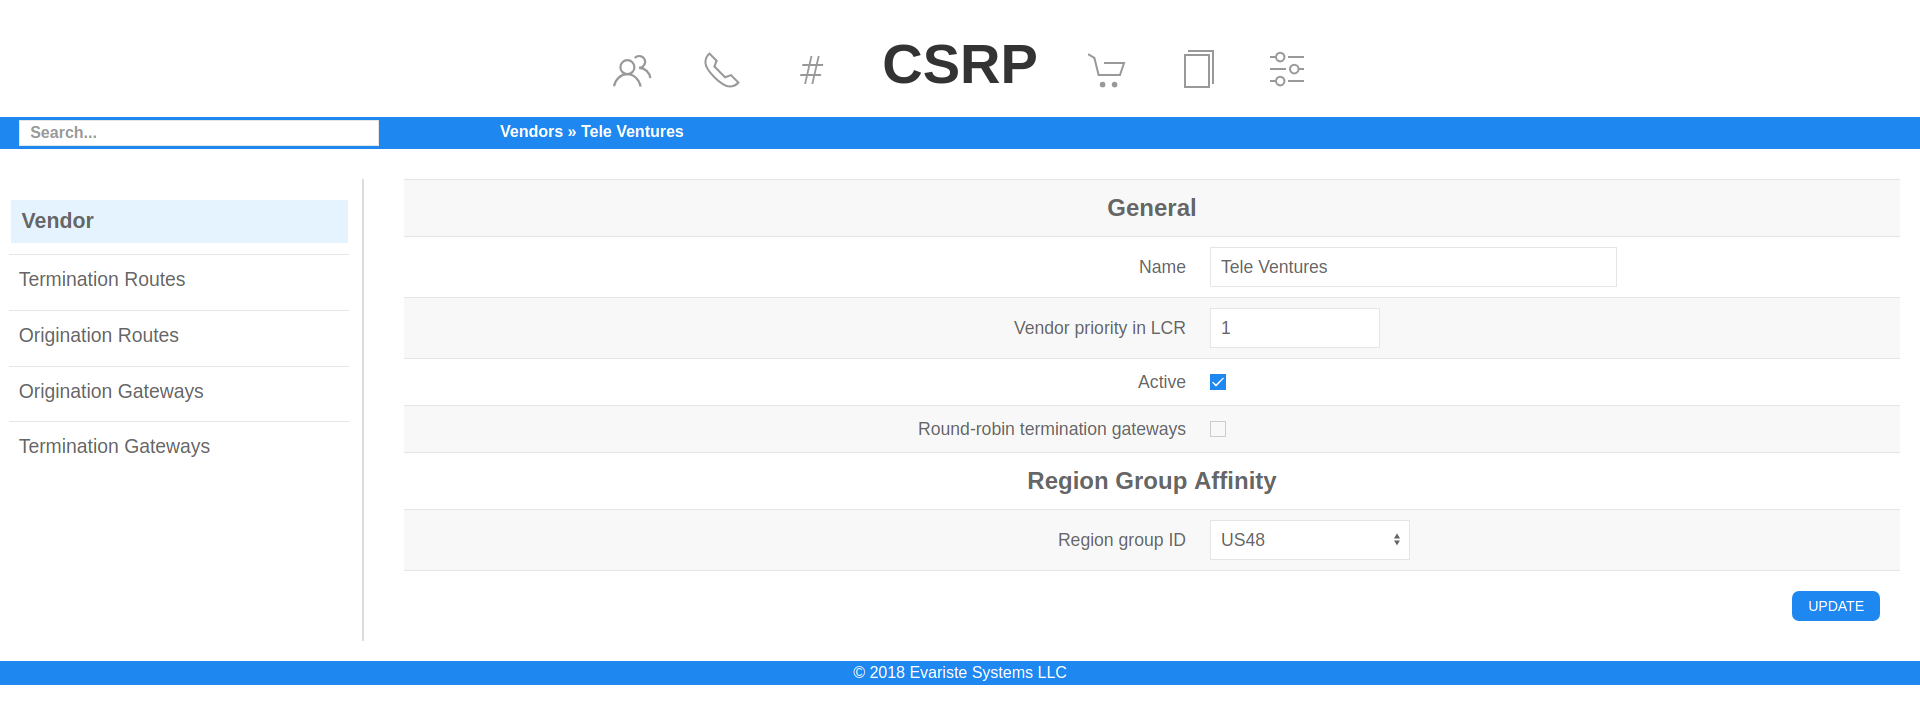Focus the Search input field

[x=199, y=133]
